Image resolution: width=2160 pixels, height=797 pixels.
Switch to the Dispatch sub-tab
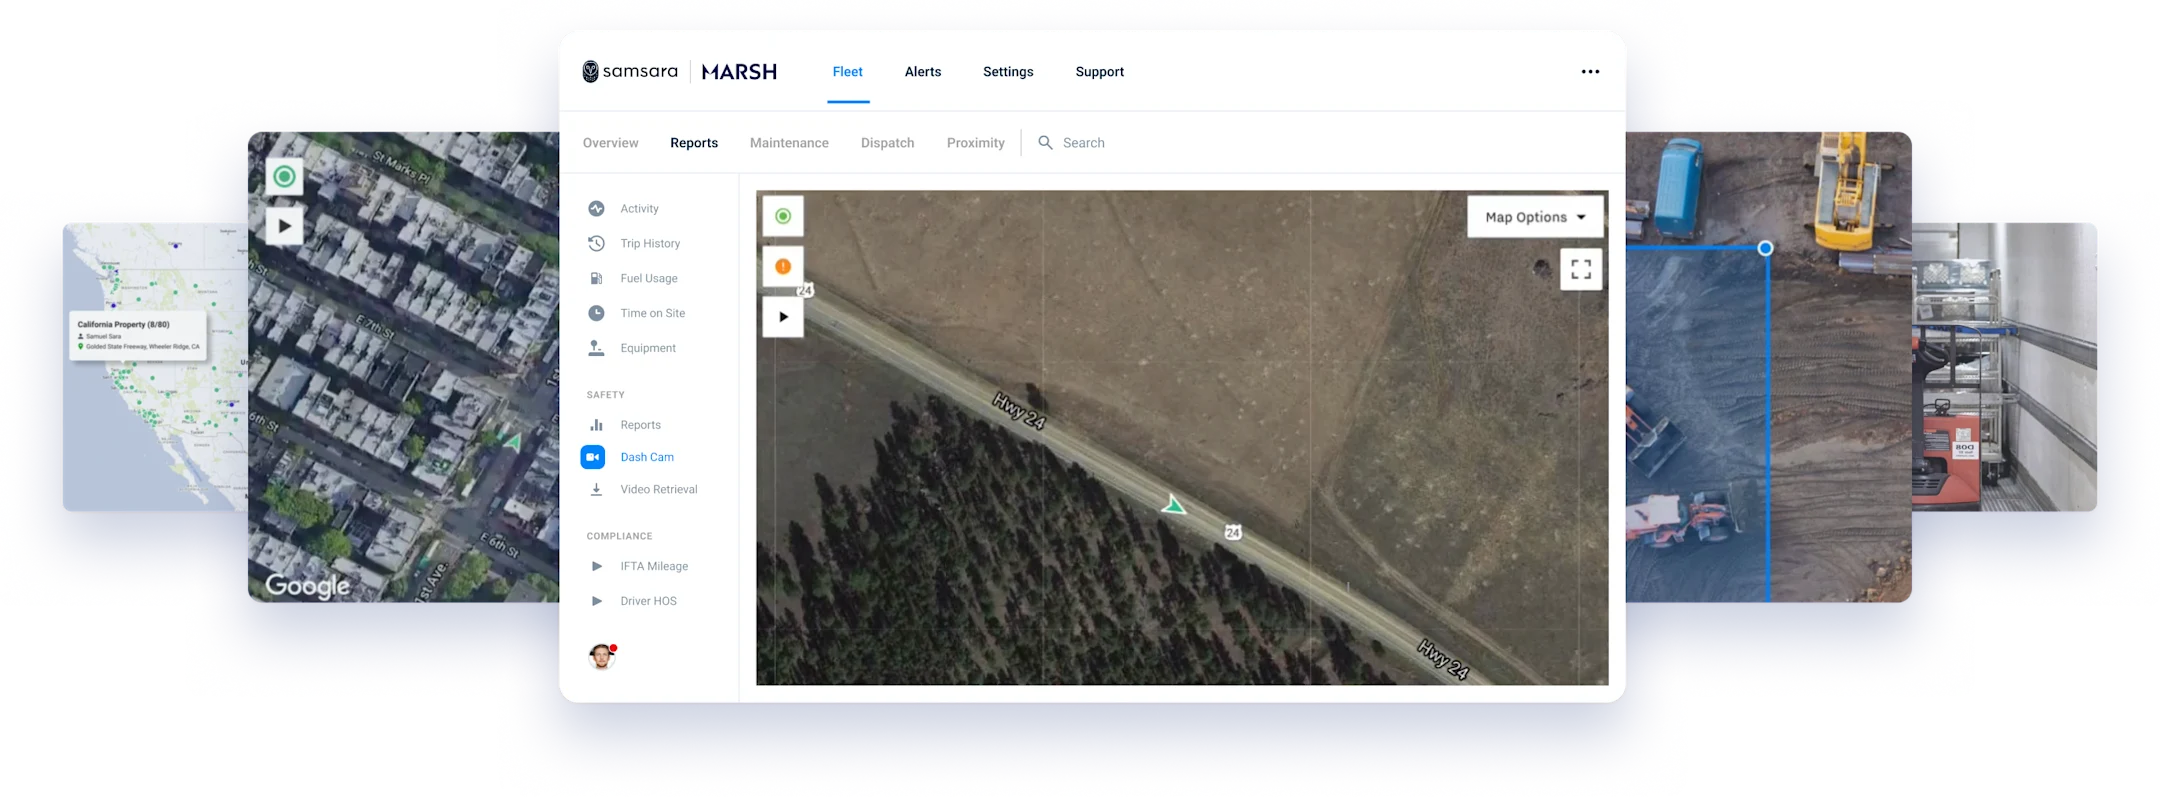pyautogui.click(x=887, y=143)
